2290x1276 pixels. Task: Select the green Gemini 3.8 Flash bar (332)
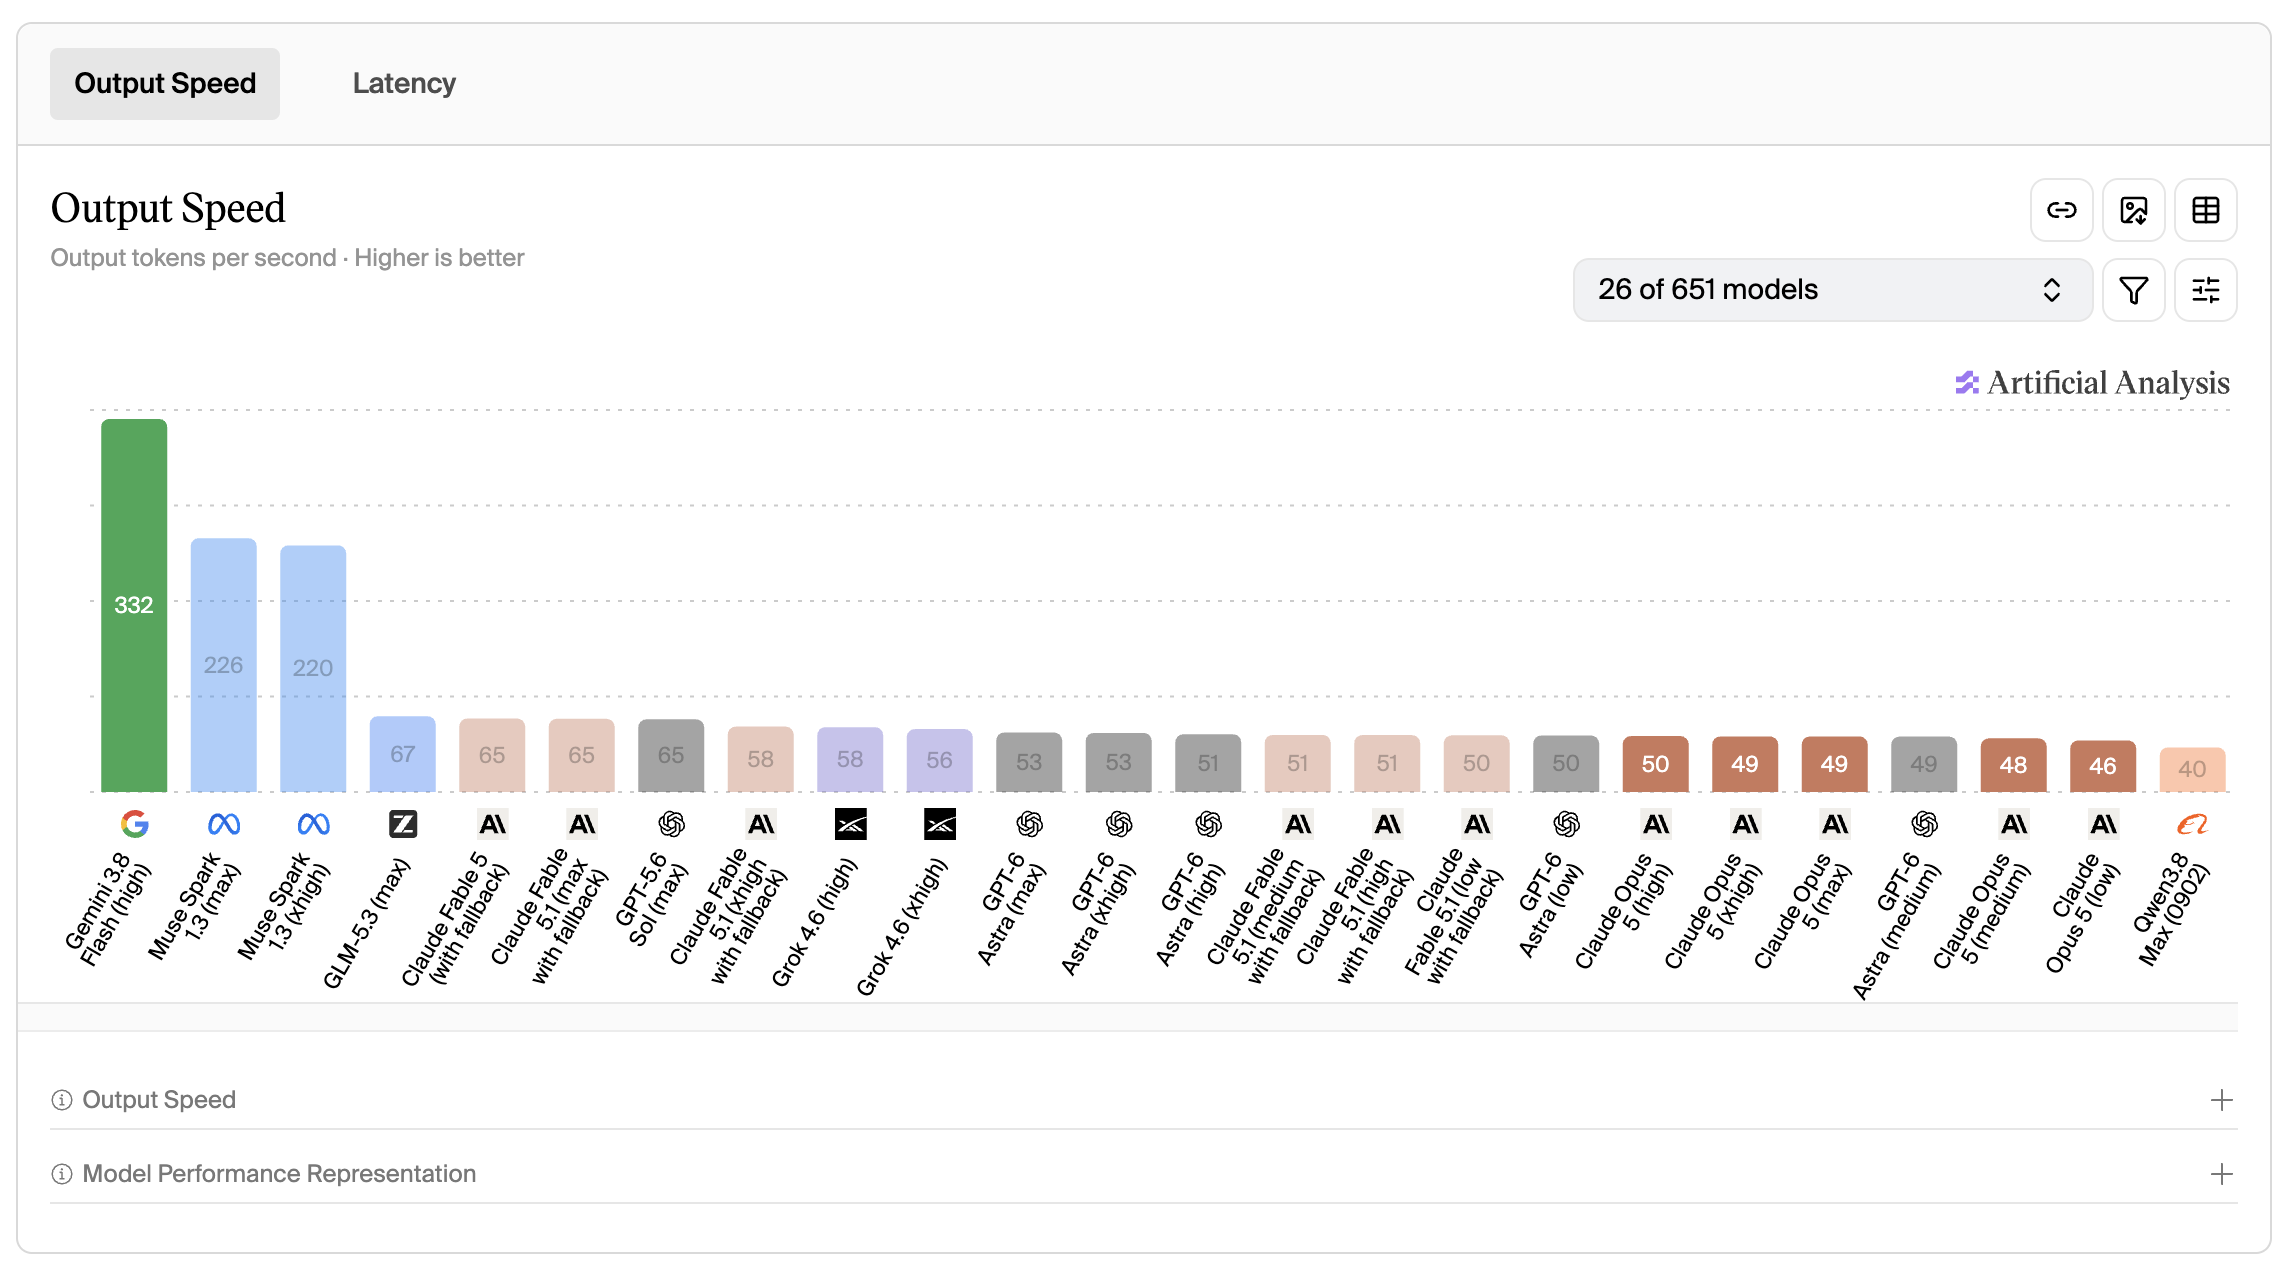(x=134, y=605)
